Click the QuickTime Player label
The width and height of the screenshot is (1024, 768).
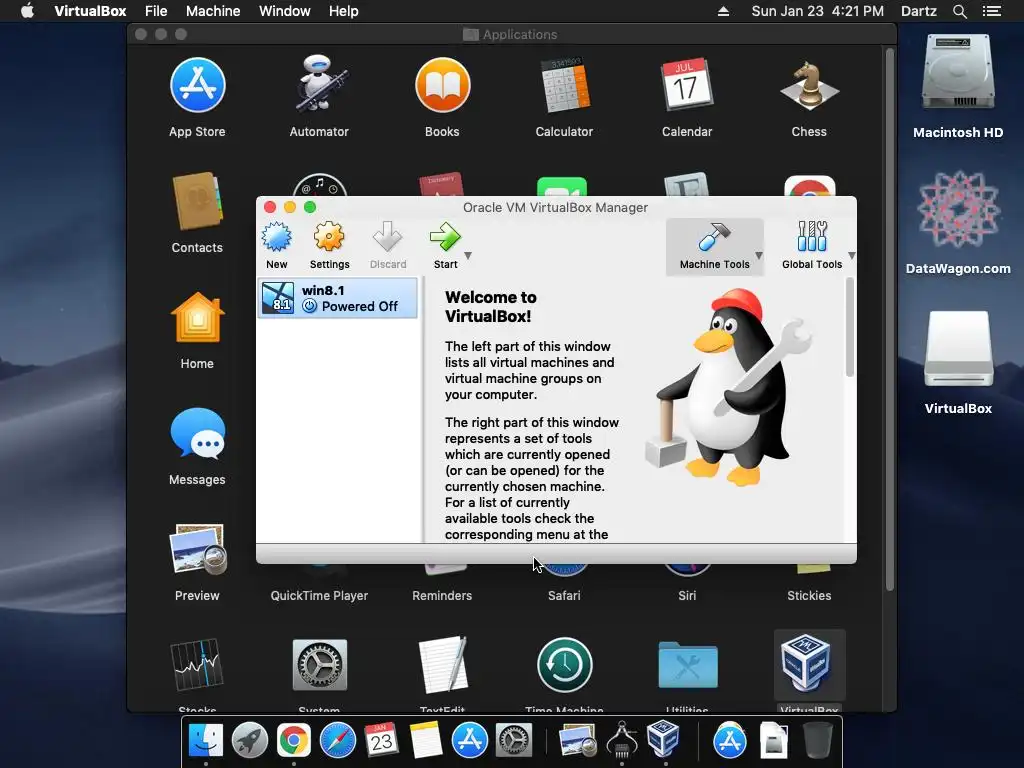point(319,596)
